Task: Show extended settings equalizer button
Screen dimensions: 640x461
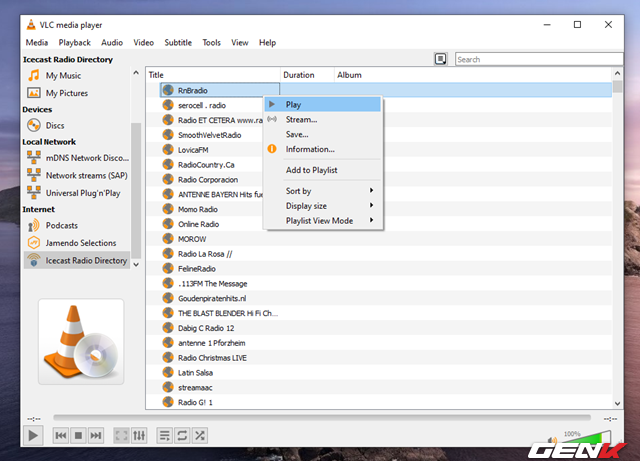Action: click(139, 436)
